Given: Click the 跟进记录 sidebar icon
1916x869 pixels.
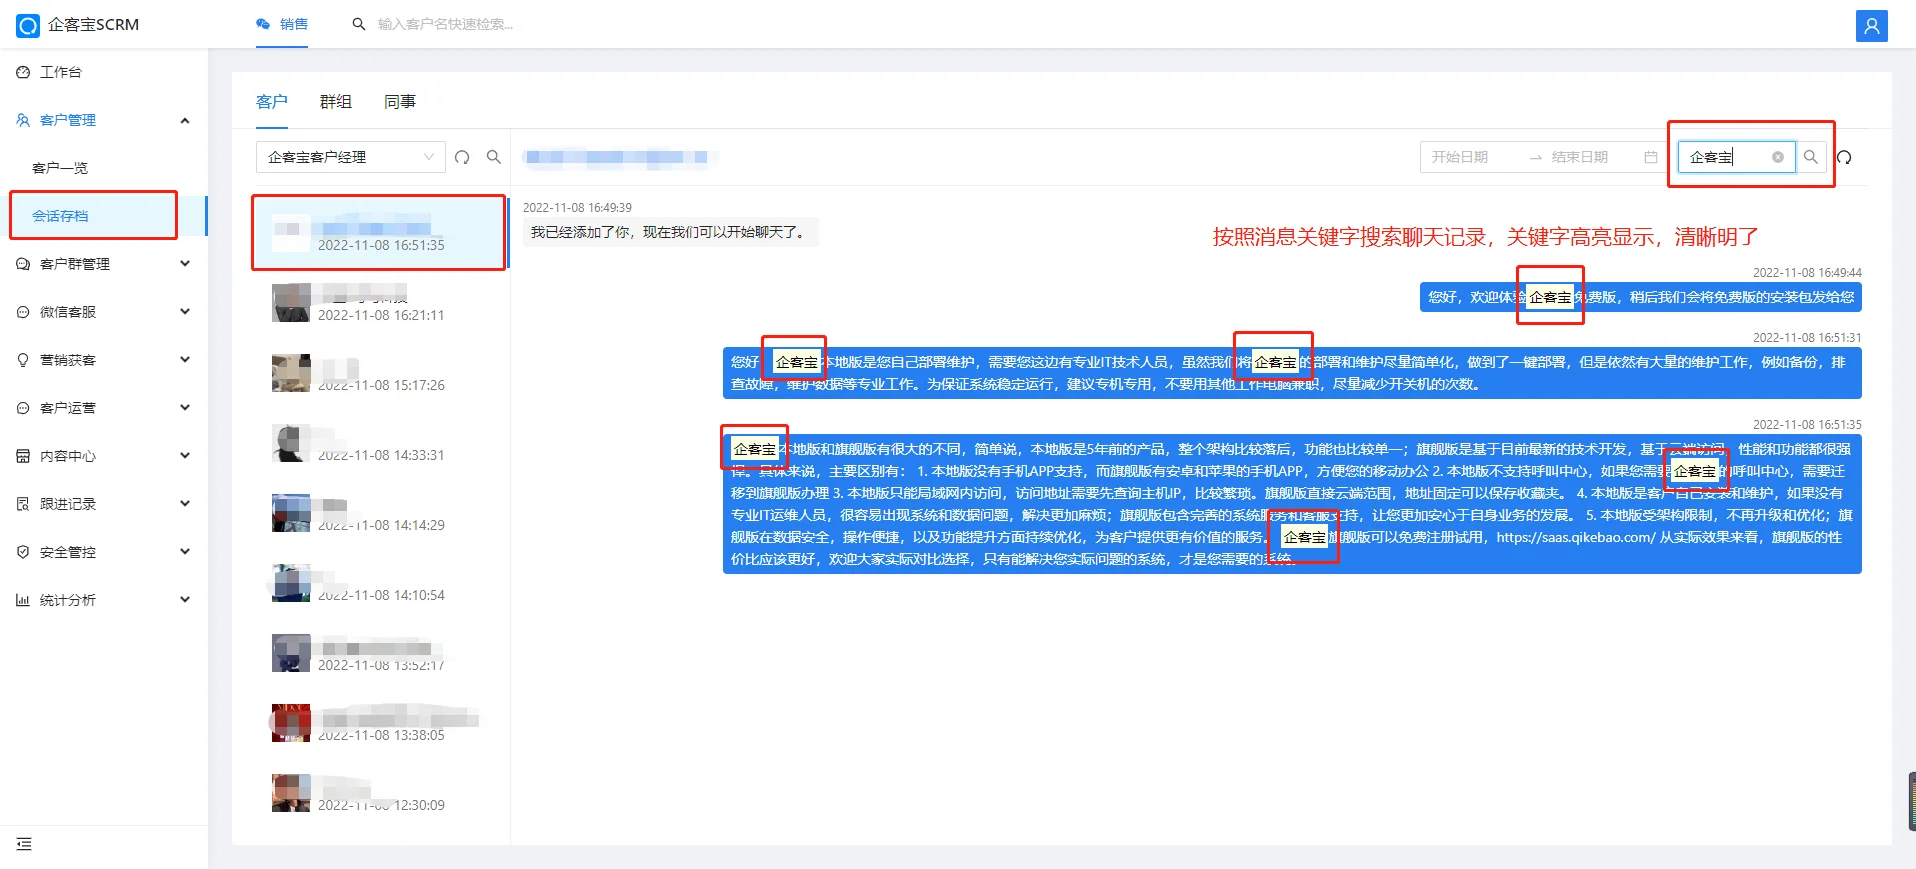Looking at the screenshot, I should coord(23,504).
